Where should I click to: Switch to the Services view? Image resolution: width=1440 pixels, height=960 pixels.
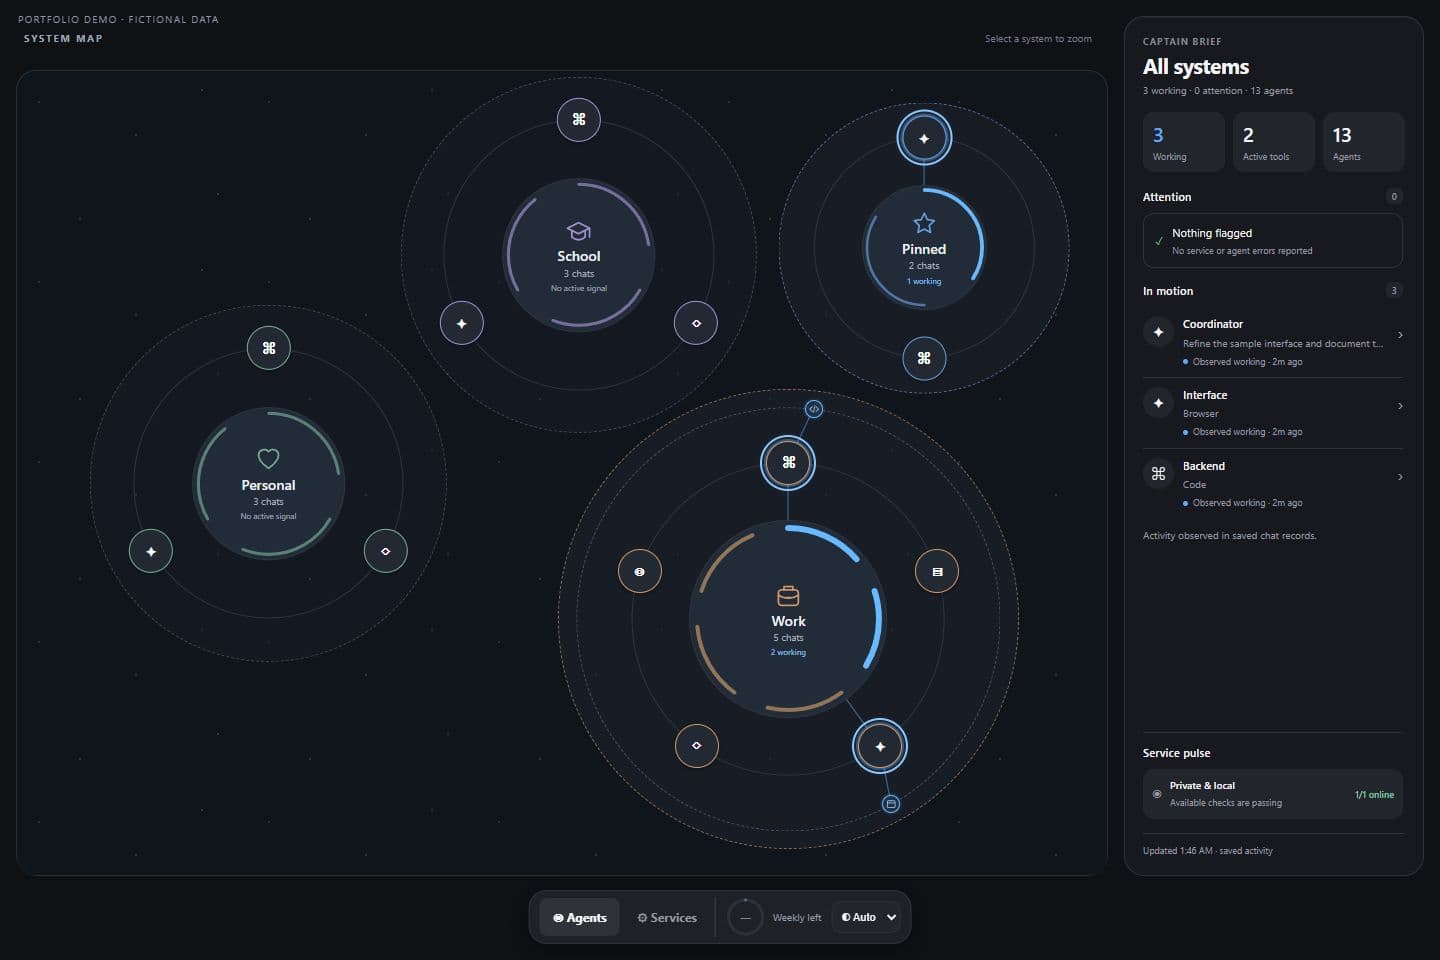click(x=667, y=917)
